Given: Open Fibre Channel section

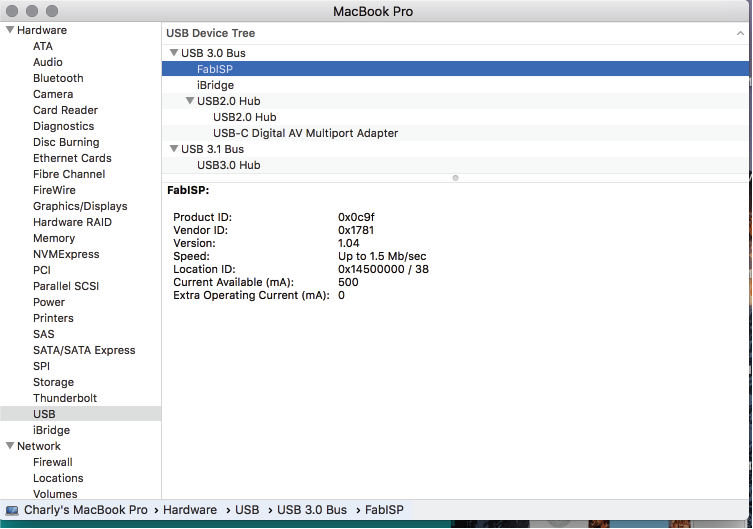Looking at the screenshot, I should point(69,174).
